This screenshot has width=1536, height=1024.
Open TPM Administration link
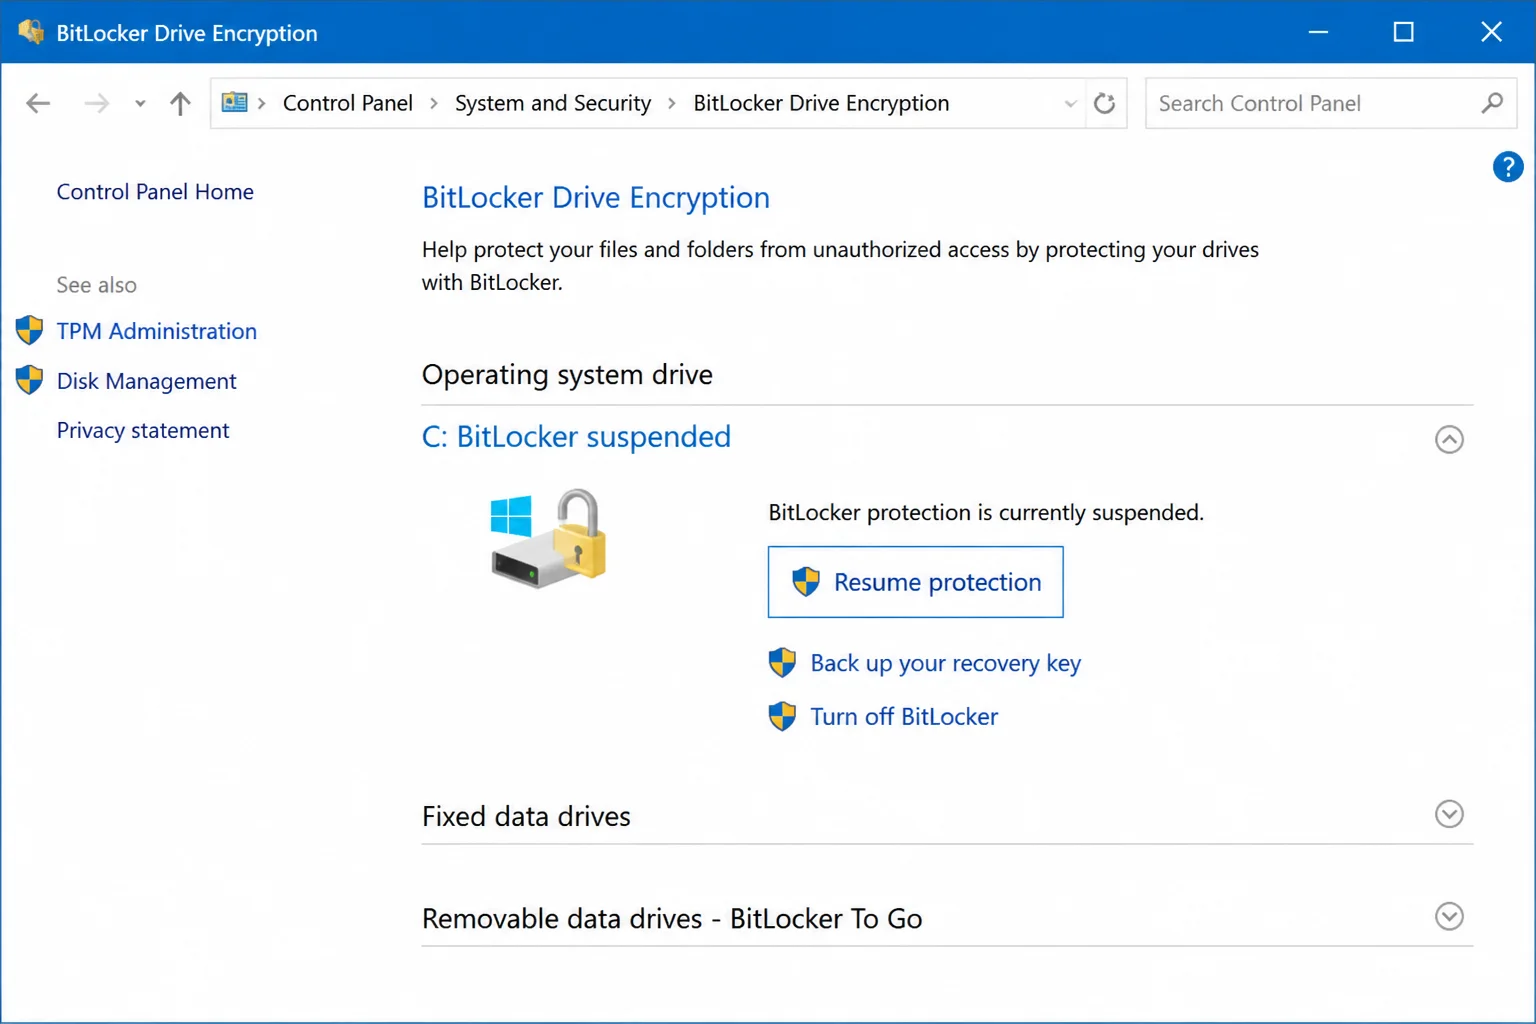(157, 331)
